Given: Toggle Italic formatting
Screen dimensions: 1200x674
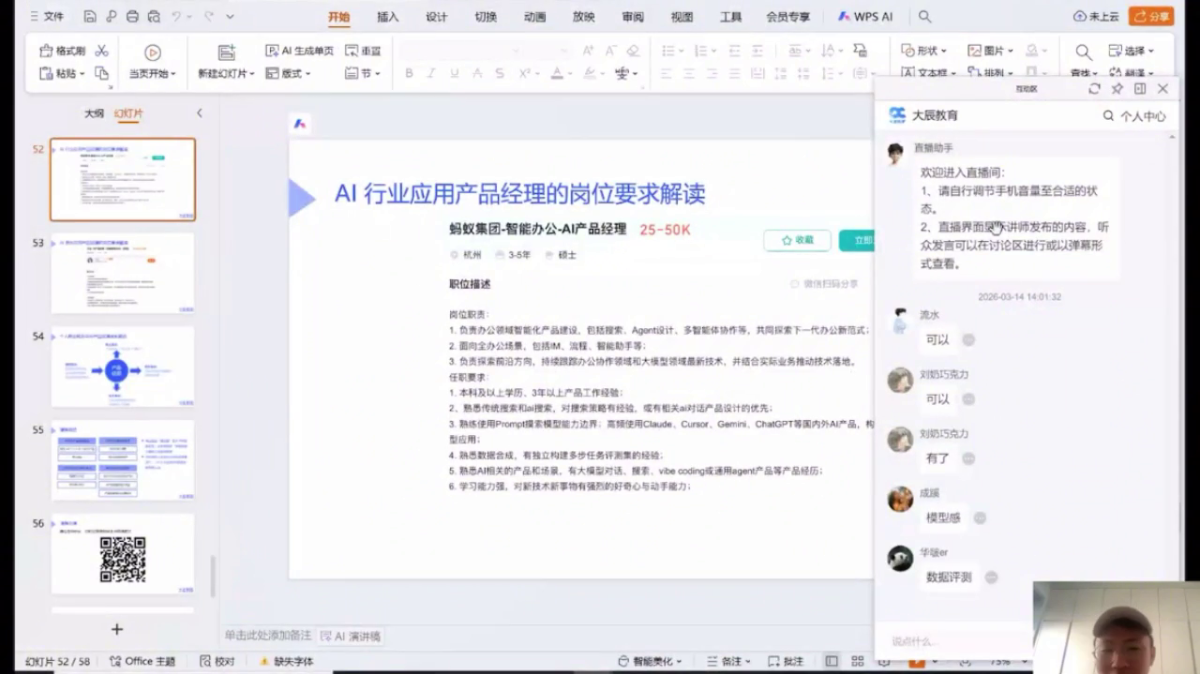Looking at the screenshot, I should pyautogui.click(x=432, y=73).
